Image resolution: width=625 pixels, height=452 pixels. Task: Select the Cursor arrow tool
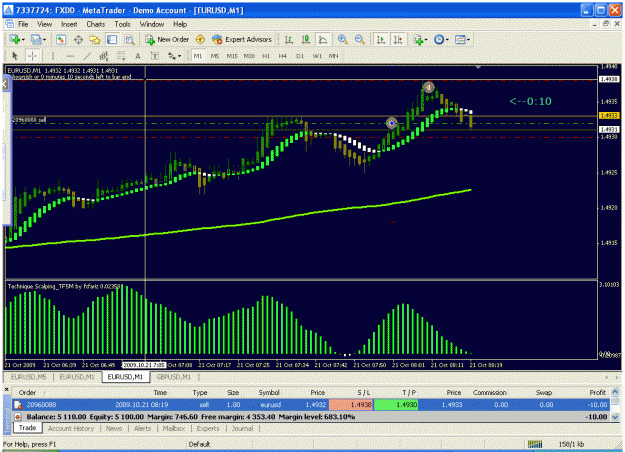click(15, 56)
